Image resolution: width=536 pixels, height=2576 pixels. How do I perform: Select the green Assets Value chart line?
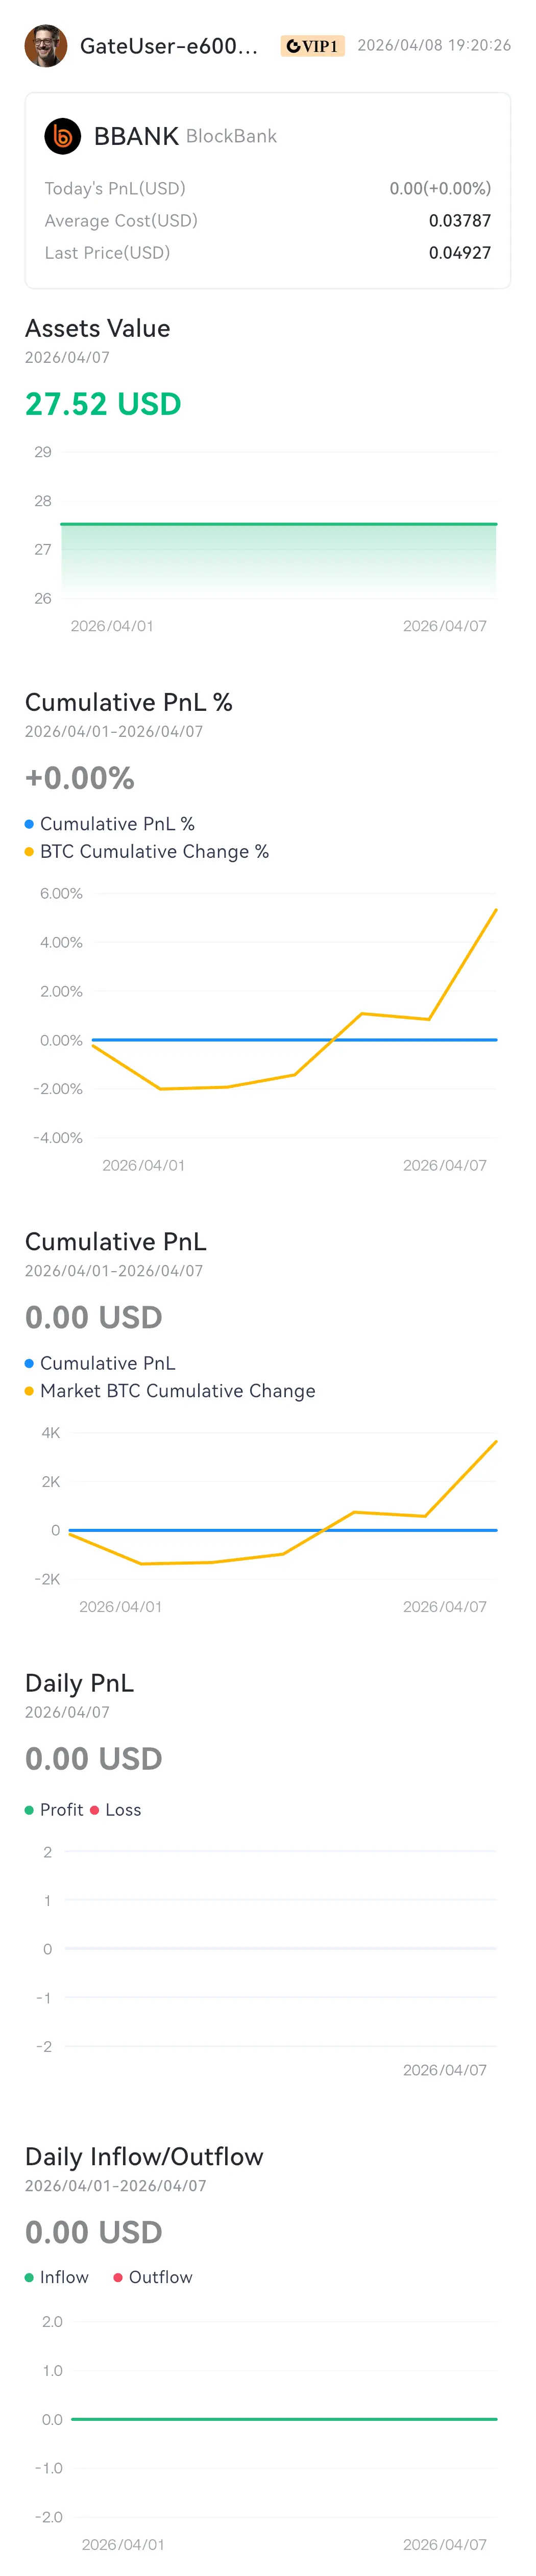pyautogui.click(x=278, y=524)
